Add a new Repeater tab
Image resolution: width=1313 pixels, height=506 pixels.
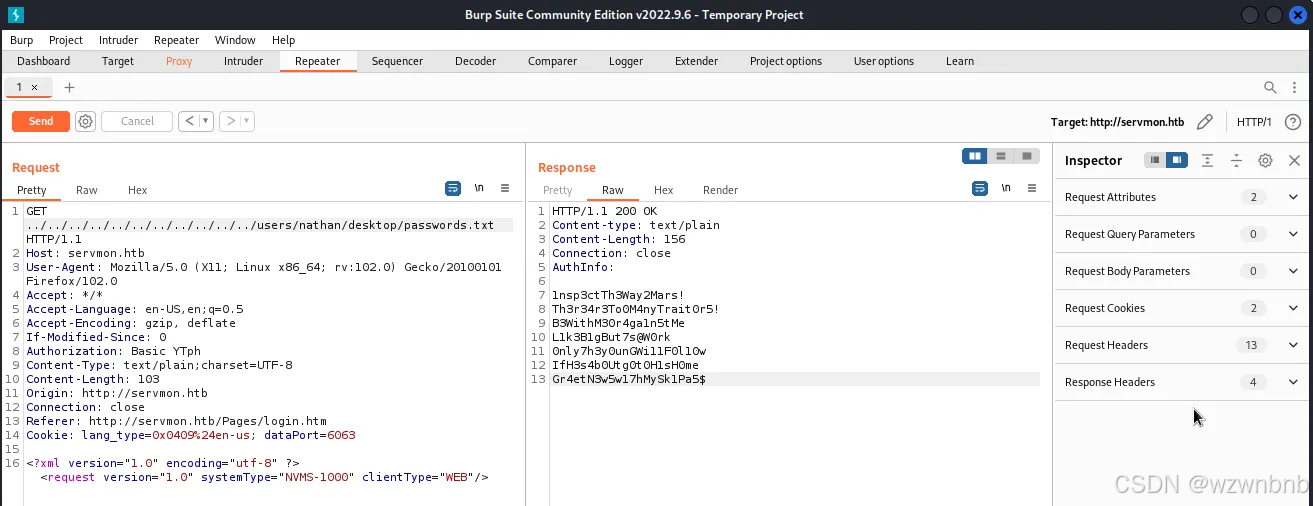(69, 88)
